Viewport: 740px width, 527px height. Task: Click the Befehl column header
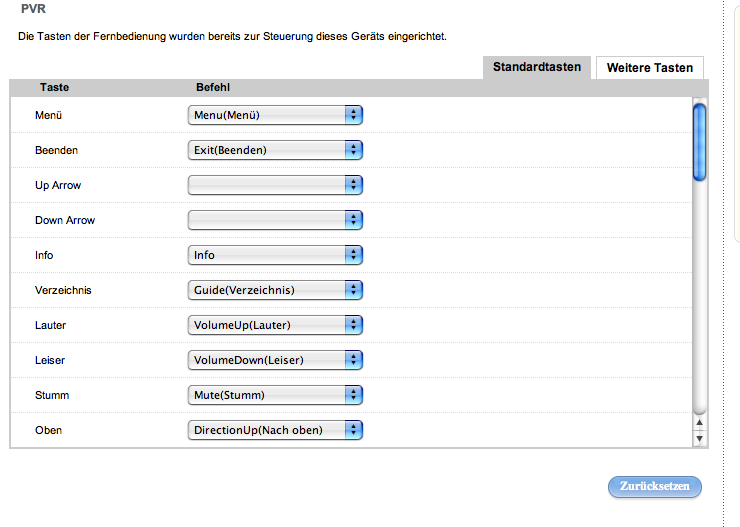pyautogui.click(x=213, y=88)
